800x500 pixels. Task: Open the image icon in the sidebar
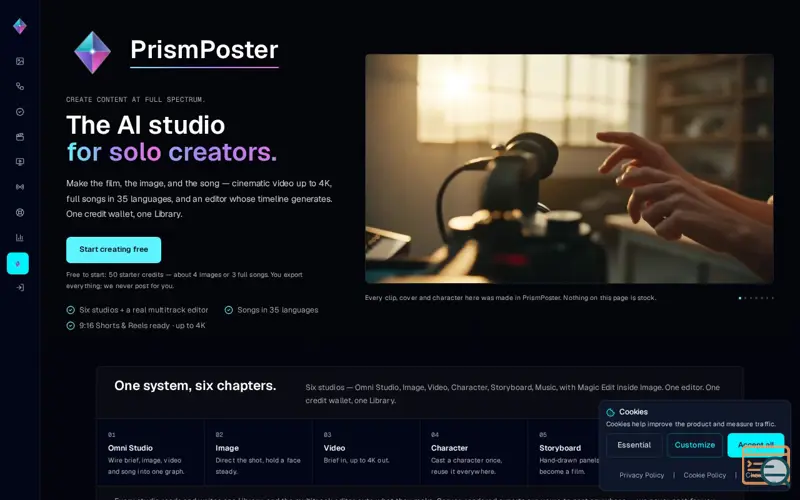click(20, 61)
